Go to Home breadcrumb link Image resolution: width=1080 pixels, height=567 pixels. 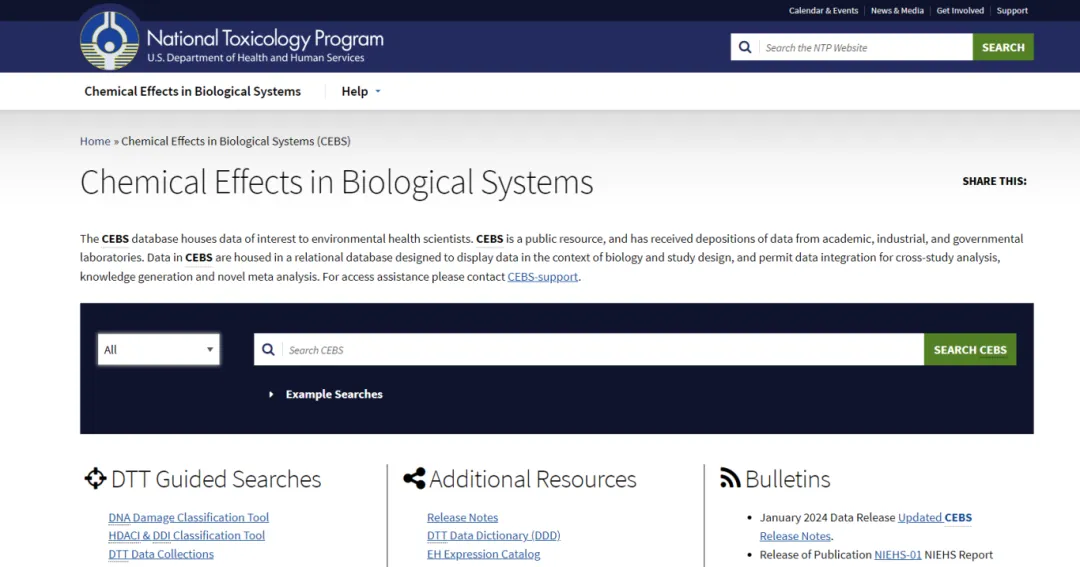pos(95,141)
